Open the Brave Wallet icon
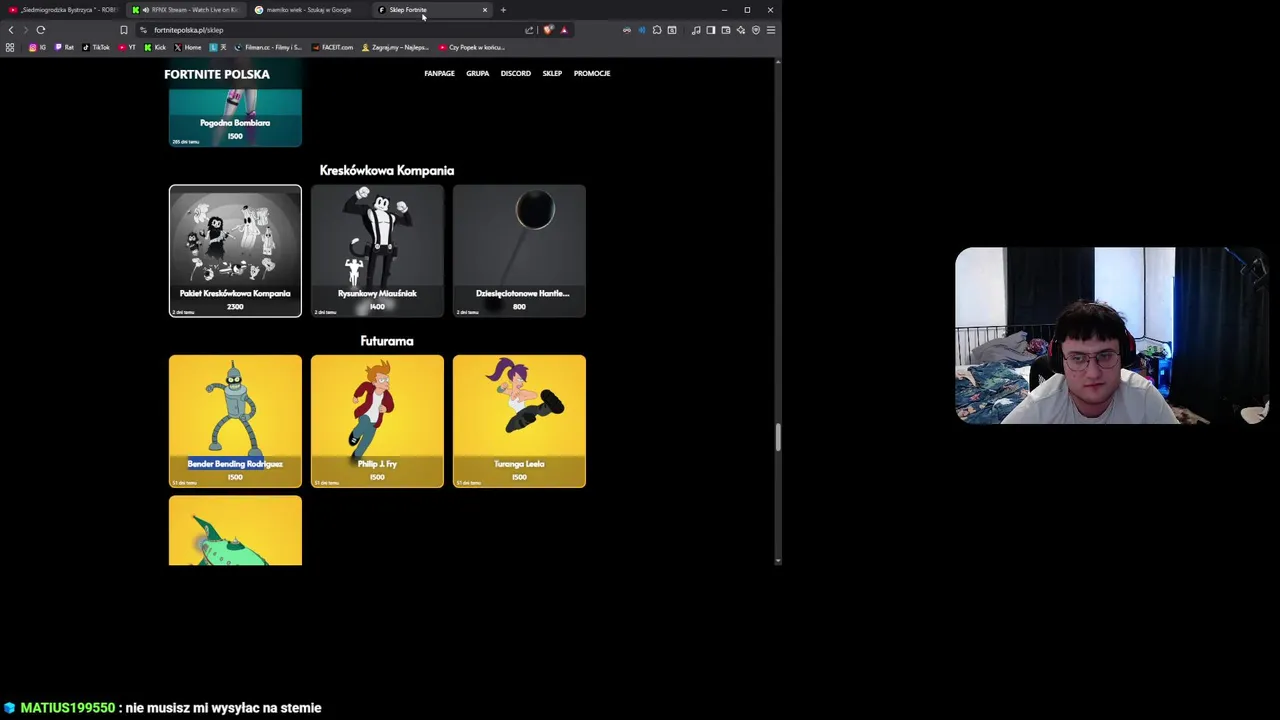This screenshot has height=720, width=1280. coord(726,30)
